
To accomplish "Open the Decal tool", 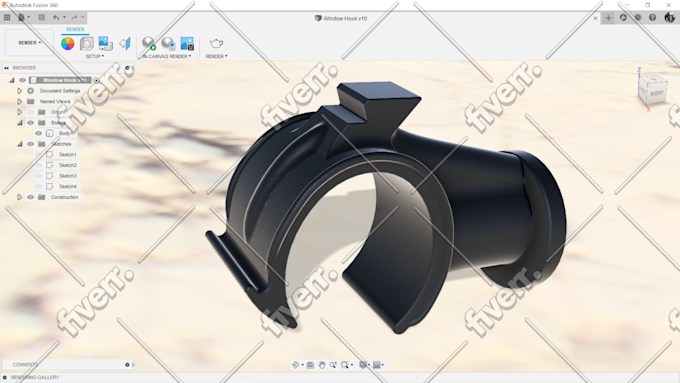I will coord(105,43).
